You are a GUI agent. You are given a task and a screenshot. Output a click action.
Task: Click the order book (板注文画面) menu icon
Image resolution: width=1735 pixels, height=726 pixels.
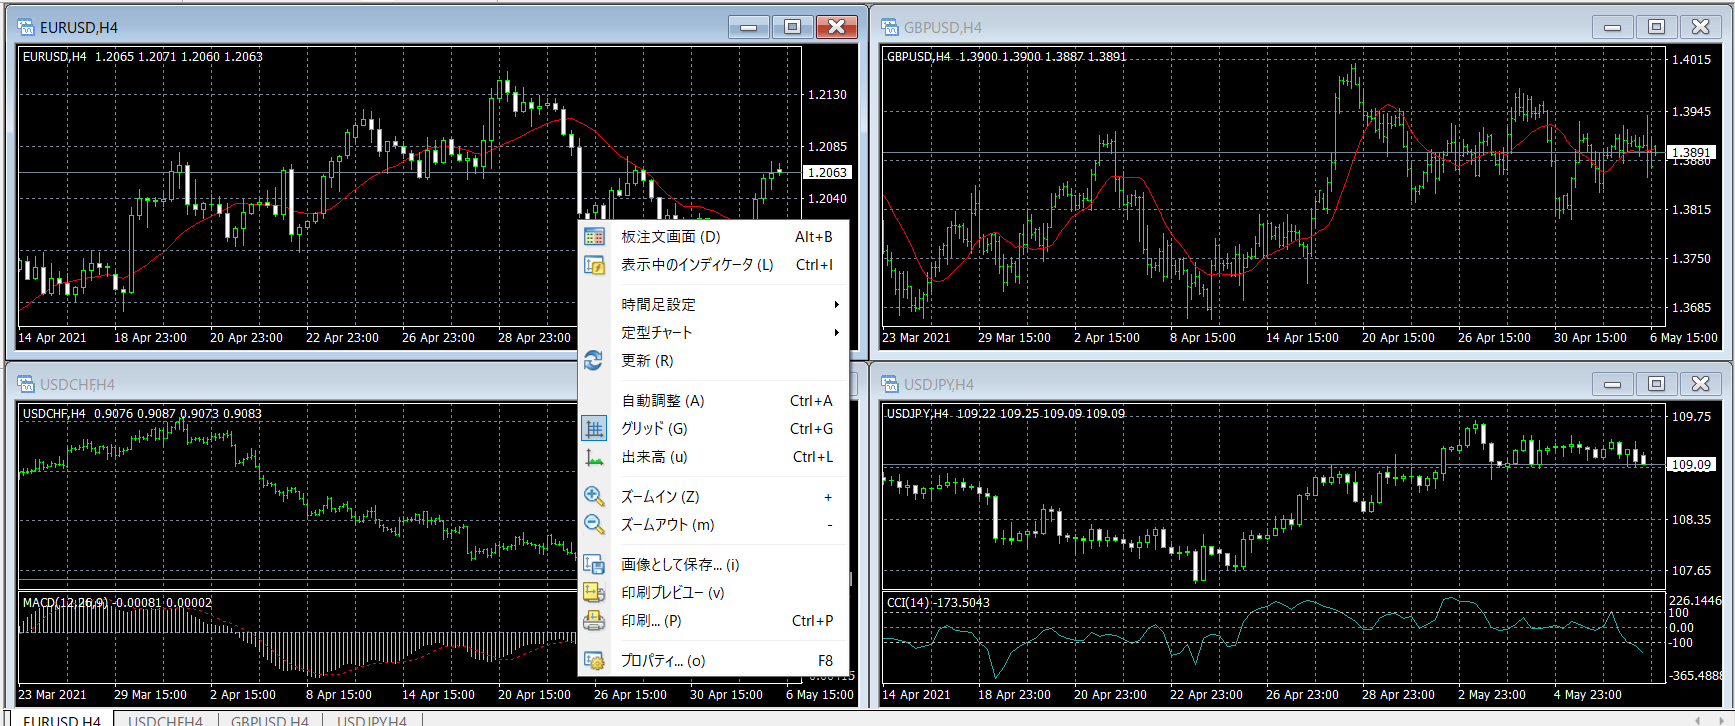coord(594,237)
